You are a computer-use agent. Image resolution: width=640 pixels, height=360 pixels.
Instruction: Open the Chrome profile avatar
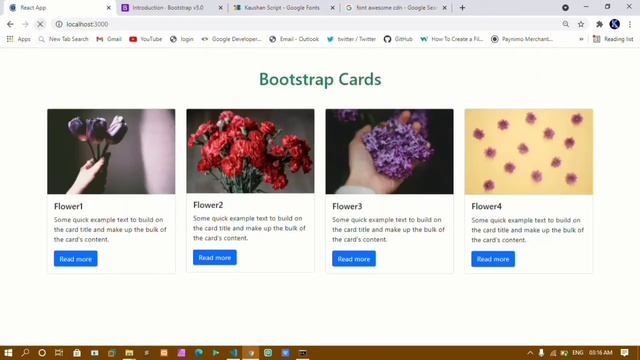[614, 24]
